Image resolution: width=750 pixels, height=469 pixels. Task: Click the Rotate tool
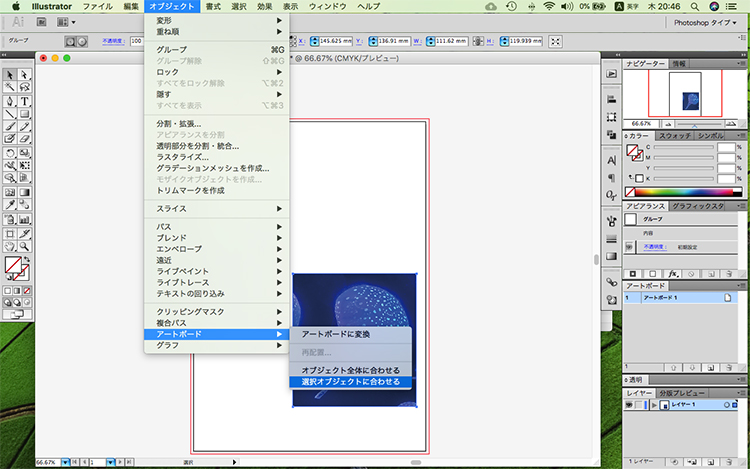pyautogui.click(x=9, y=154)
